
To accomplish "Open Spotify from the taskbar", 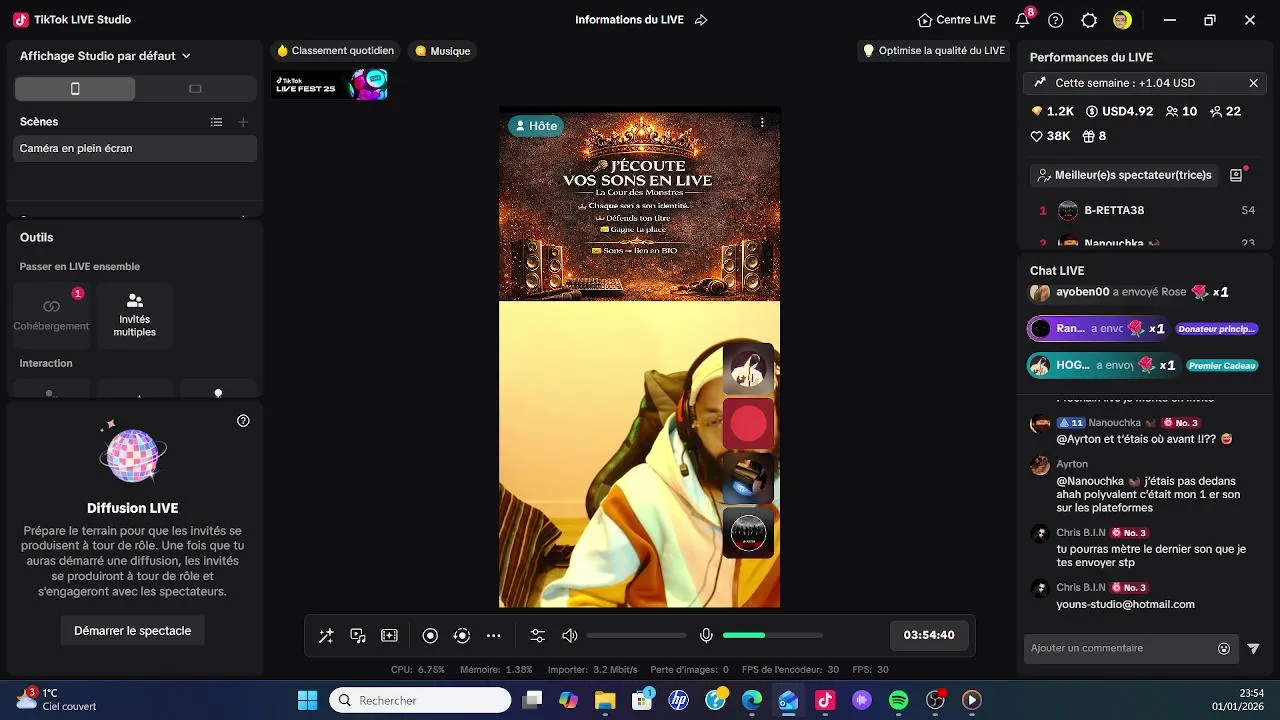I will (898, 700).
